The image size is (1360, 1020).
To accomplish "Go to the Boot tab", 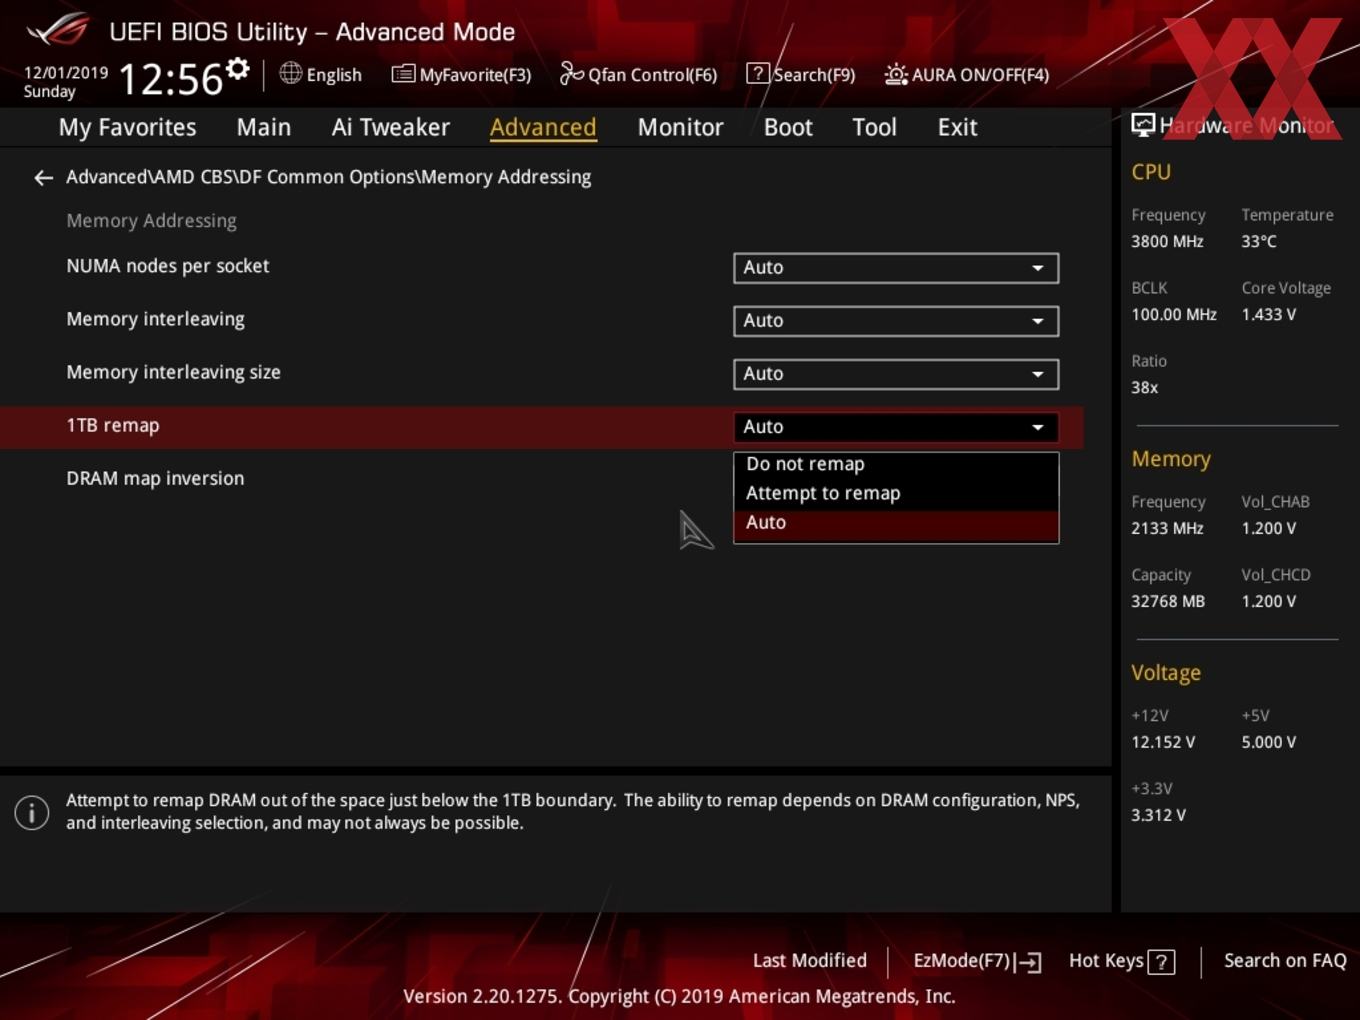I will point(788,127).
